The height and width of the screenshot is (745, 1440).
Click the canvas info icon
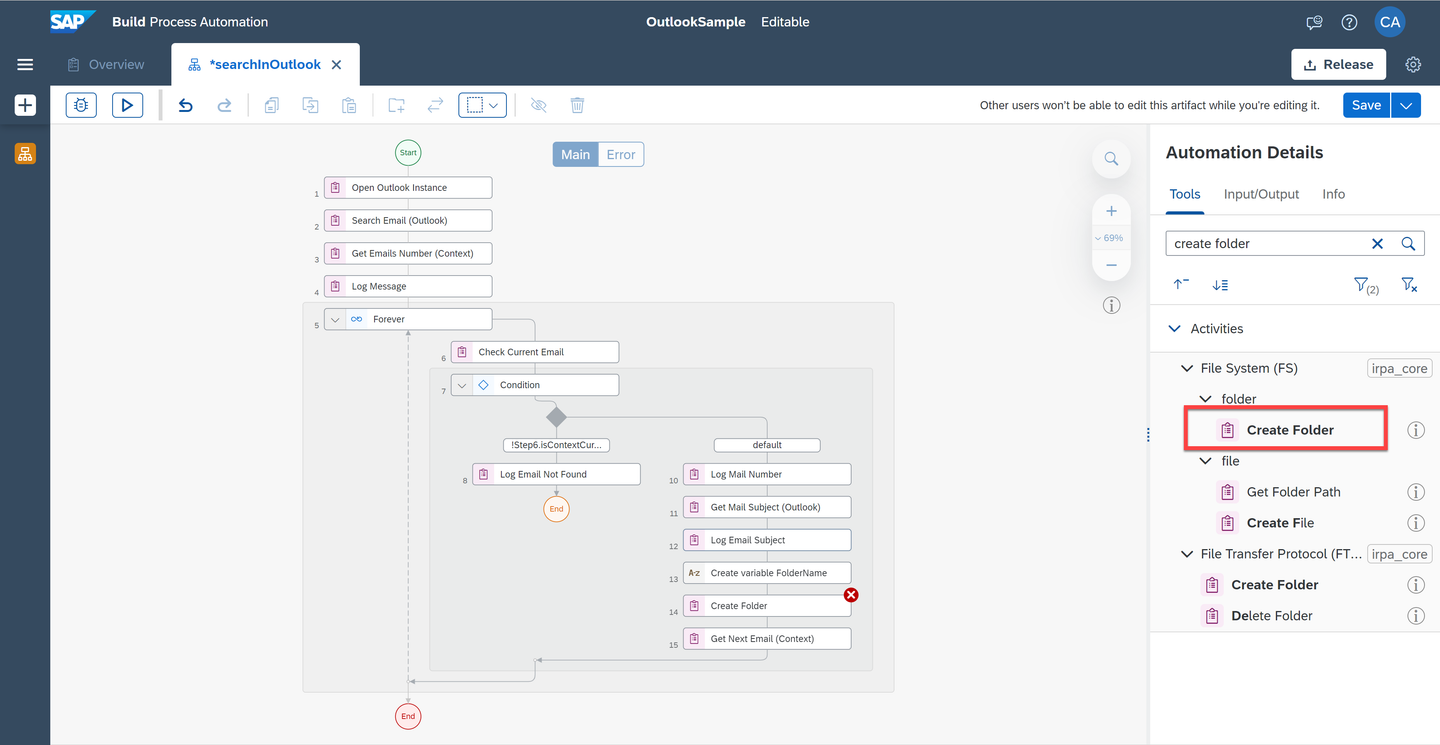[1111, 306]
